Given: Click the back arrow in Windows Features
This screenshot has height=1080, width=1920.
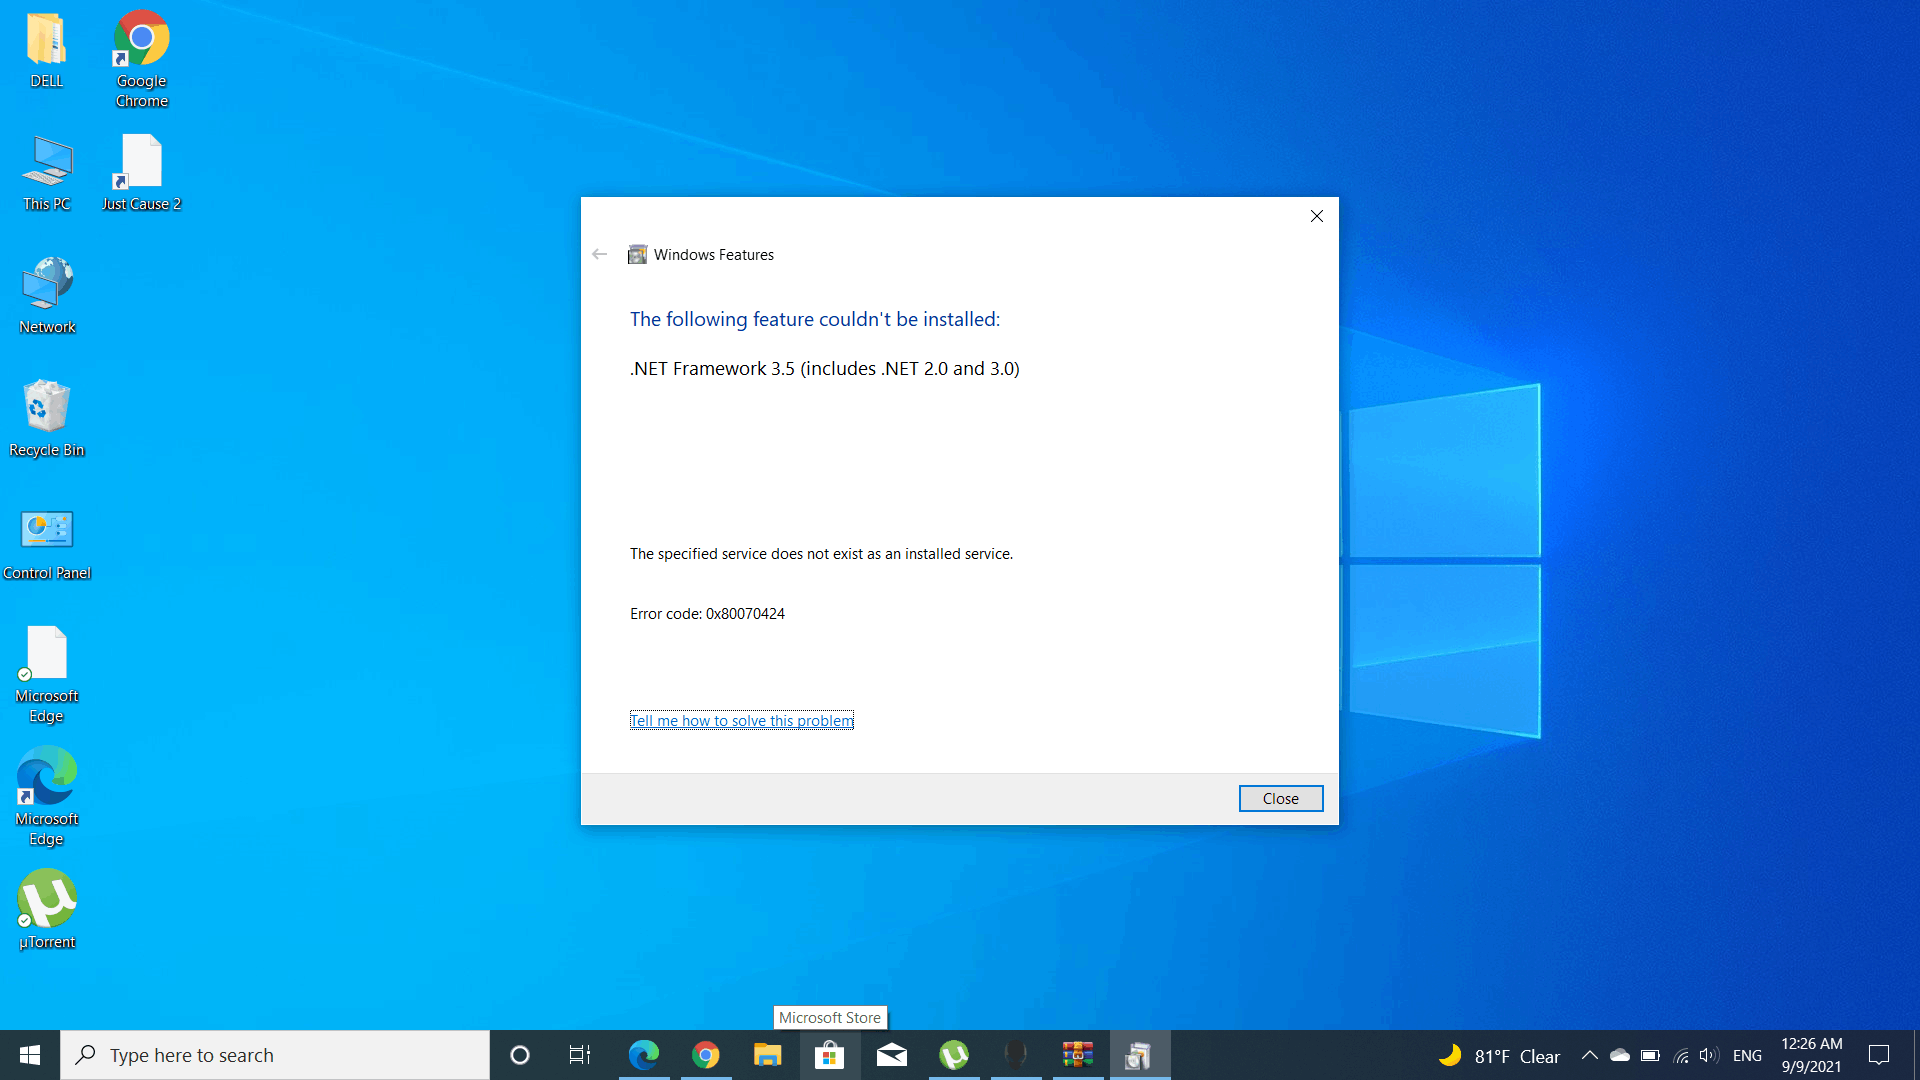Looking at the screenshot, I should click(x=600, y=254).
